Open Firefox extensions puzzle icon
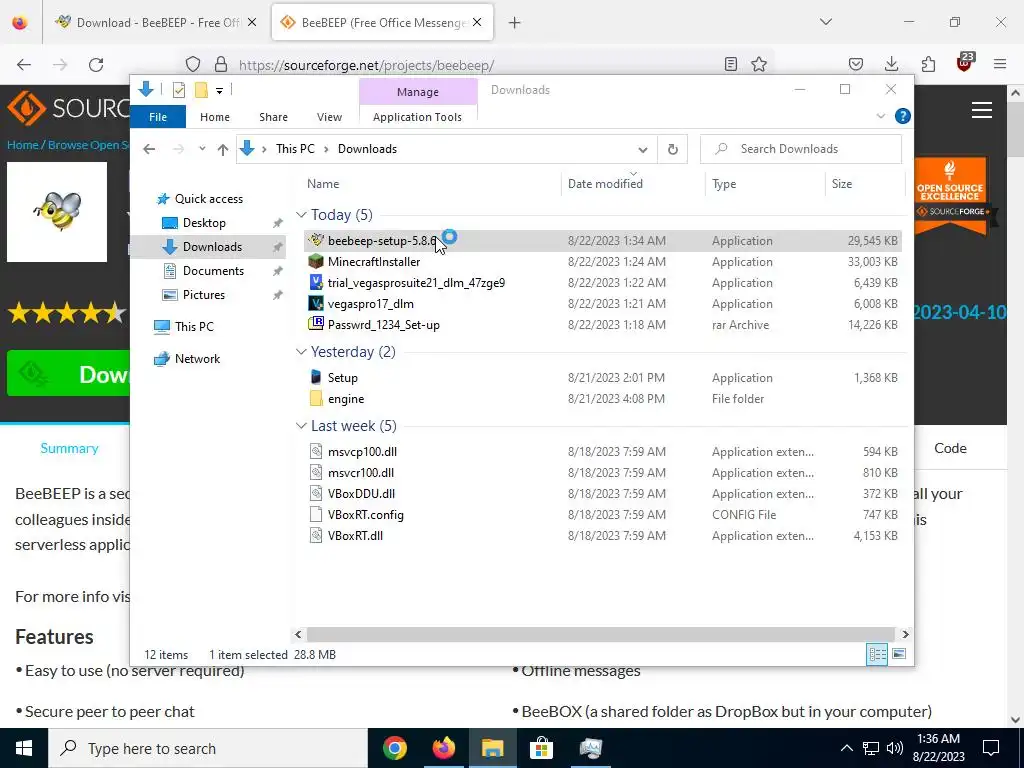The width and height of the screenshot is (1024, 768). pyautogui.click(x=928, y=64)
